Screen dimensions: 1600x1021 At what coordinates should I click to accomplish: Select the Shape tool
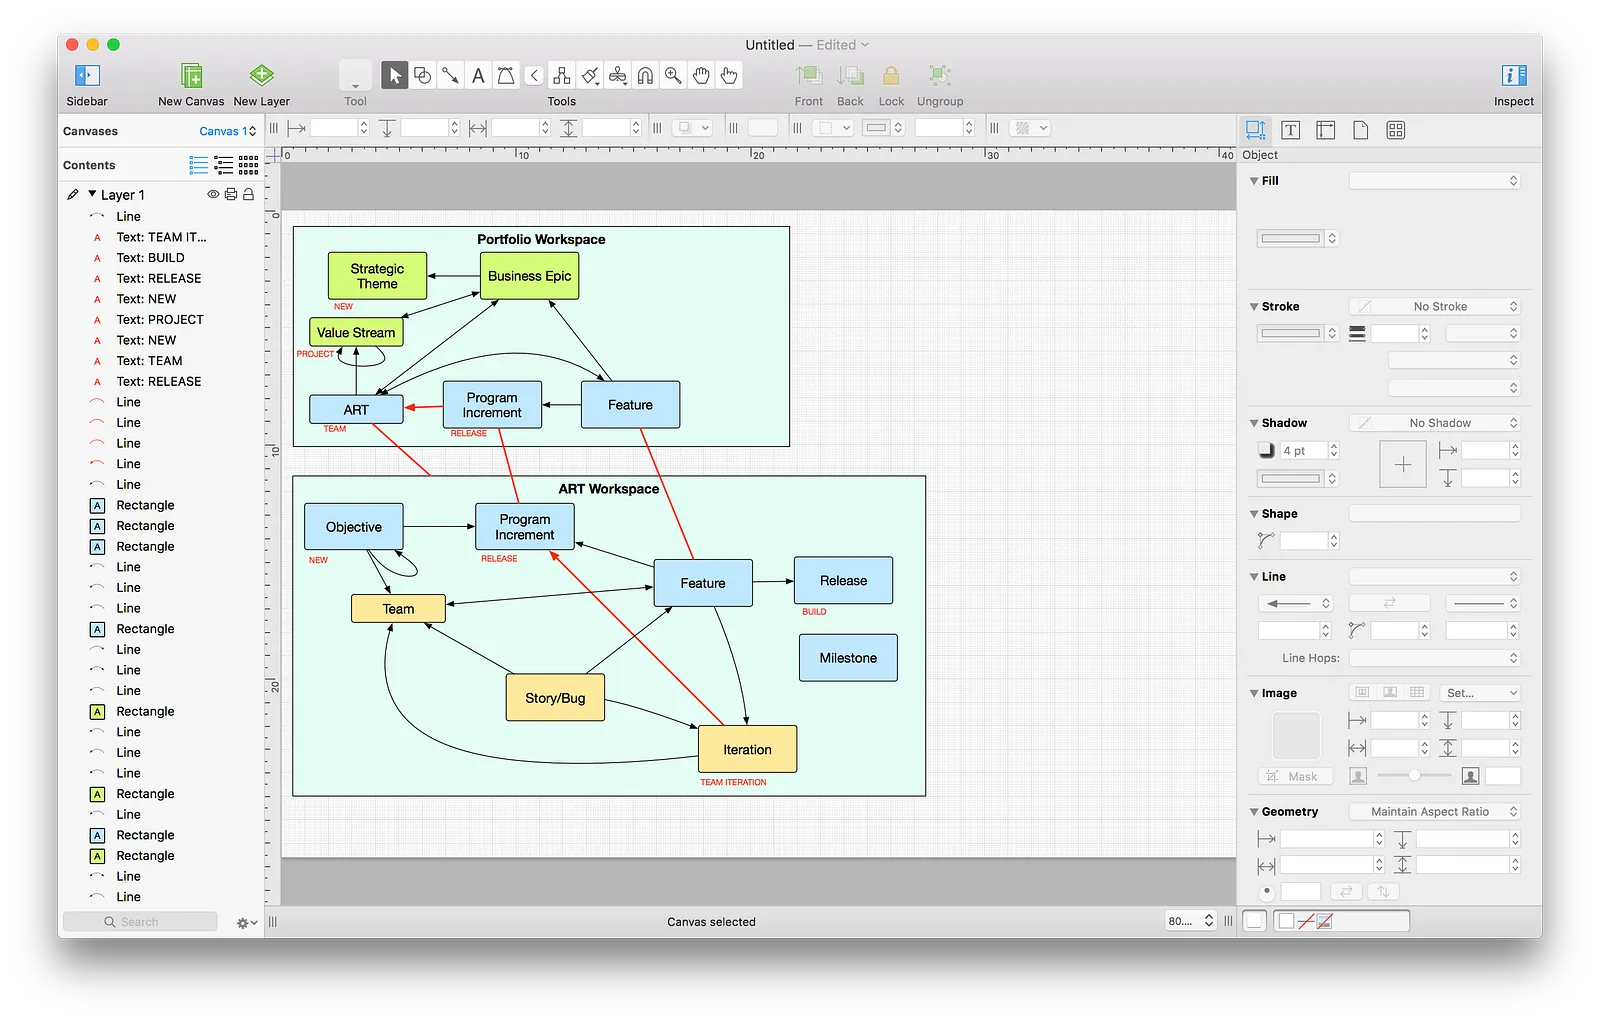pyautogui.click(x=422, y=75)
